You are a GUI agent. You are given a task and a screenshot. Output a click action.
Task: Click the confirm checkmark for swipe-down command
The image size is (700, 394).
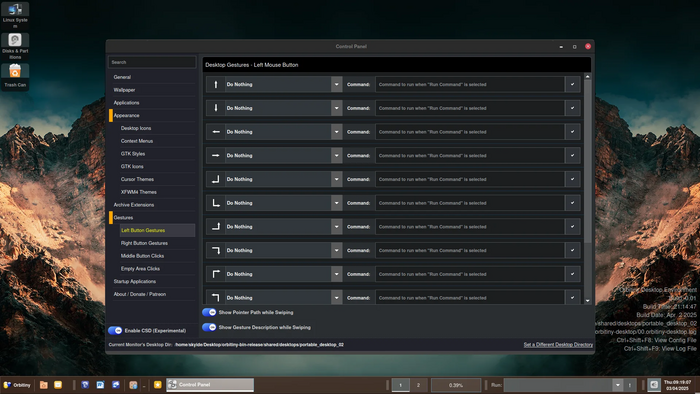pos(572,108)
